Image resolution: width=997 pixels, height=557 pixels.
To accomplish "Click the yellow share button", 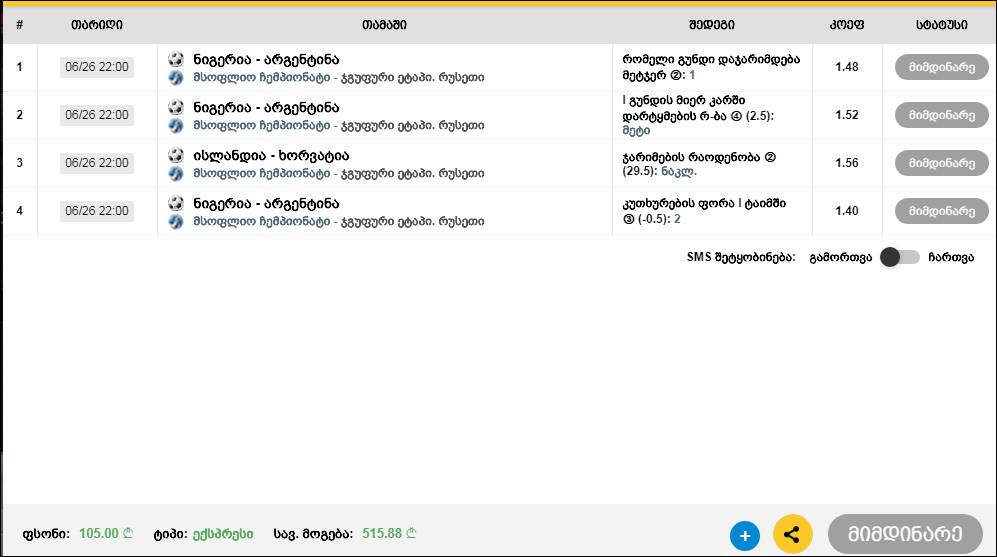I will coord(792,534).
